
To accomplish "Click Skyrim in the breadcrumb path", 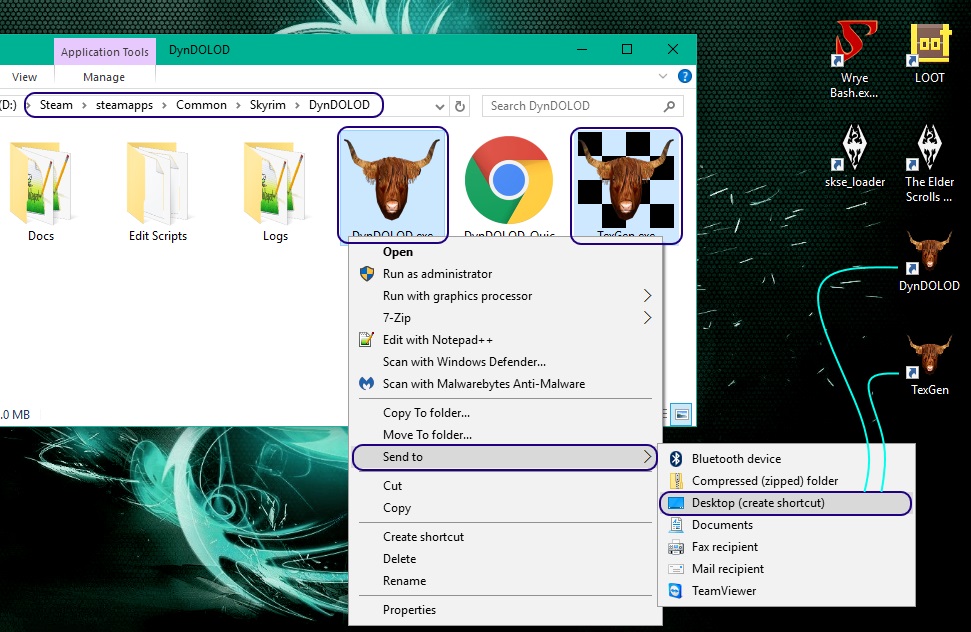I will (268, 105).
